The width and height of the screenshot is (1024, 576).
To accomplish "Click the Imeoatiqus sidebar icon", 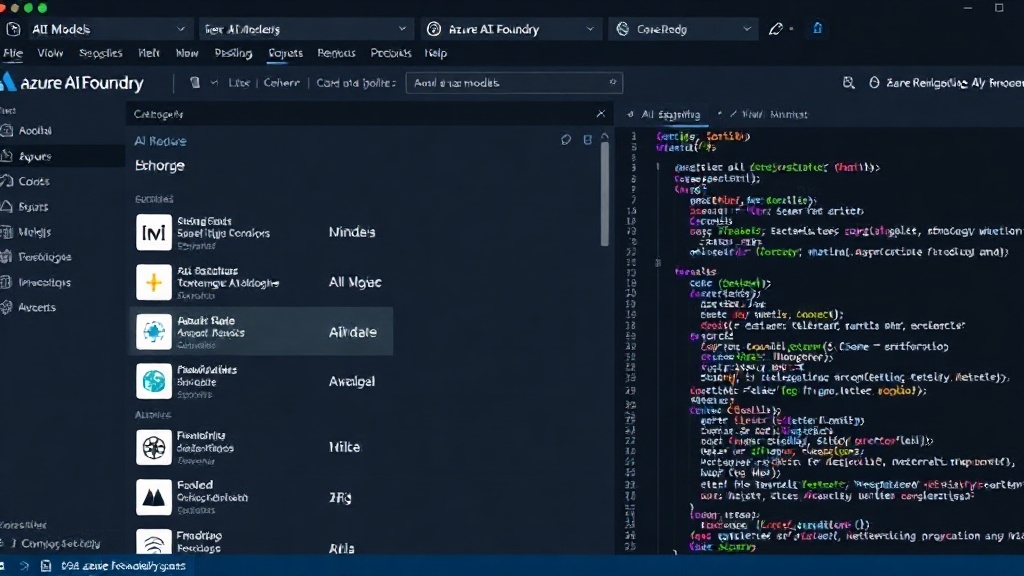I will point(7,282).
